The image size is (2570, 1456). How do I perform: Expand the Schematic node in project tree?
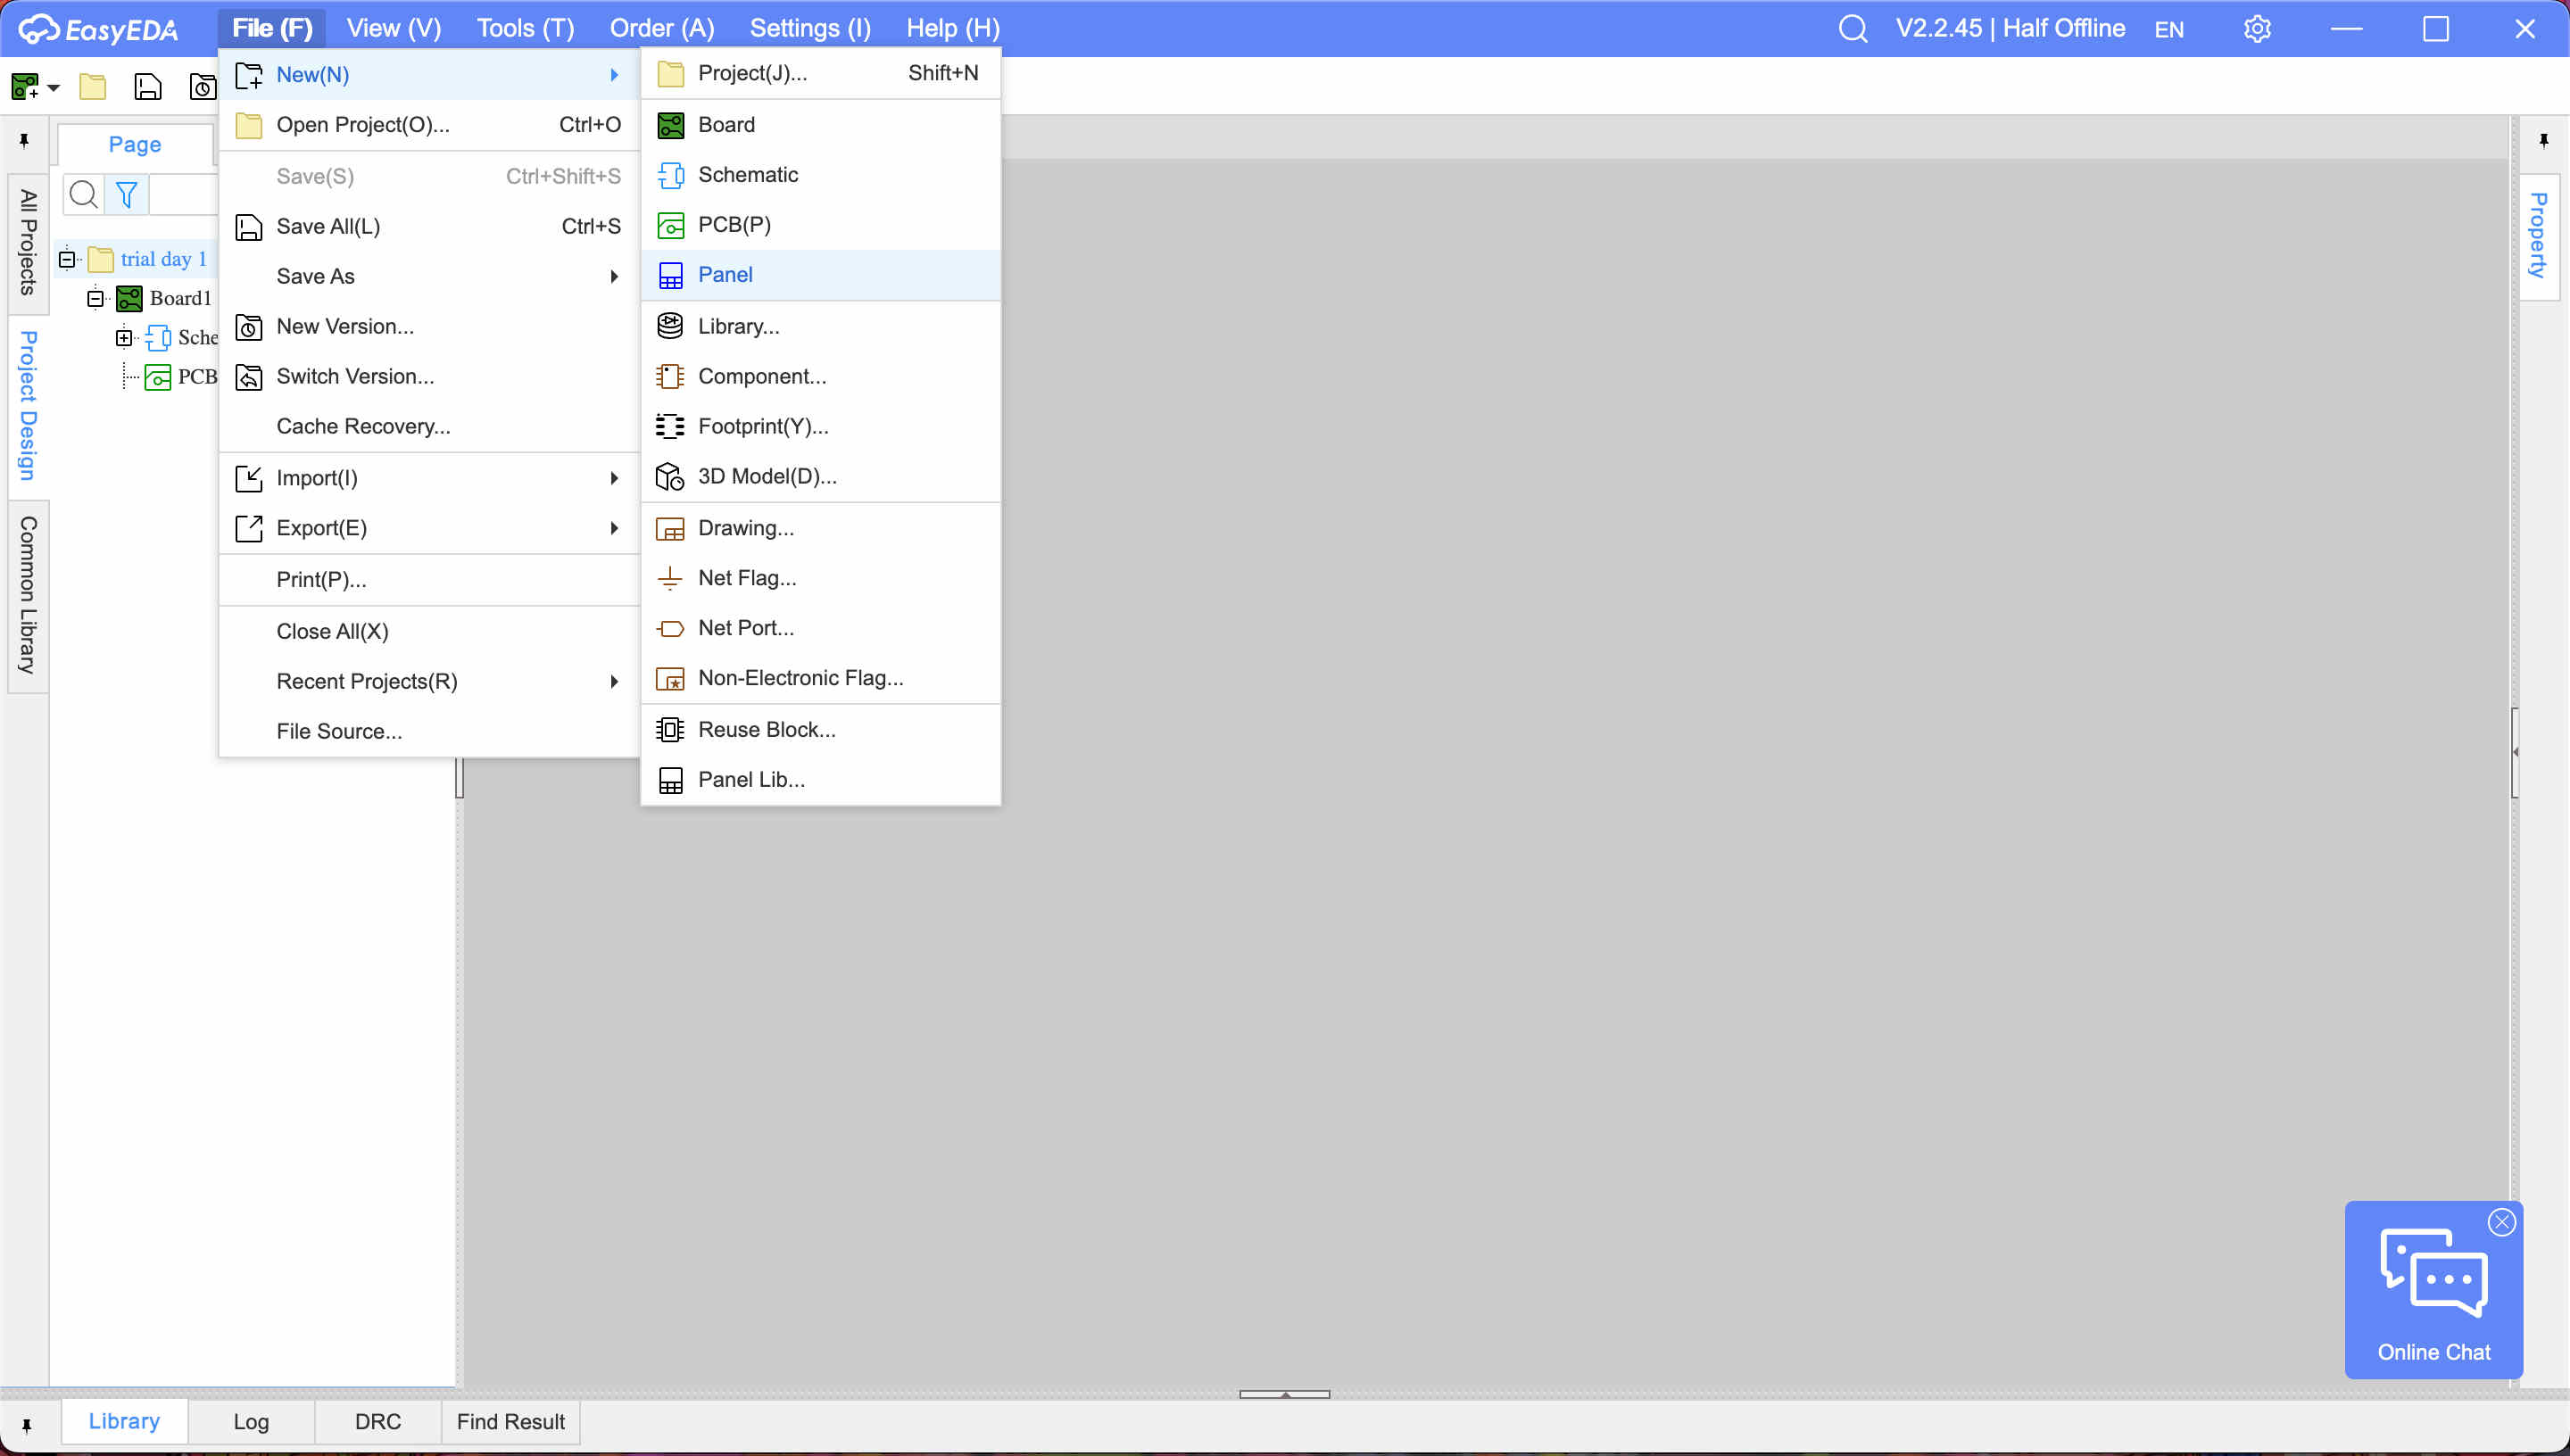point(124,338)
